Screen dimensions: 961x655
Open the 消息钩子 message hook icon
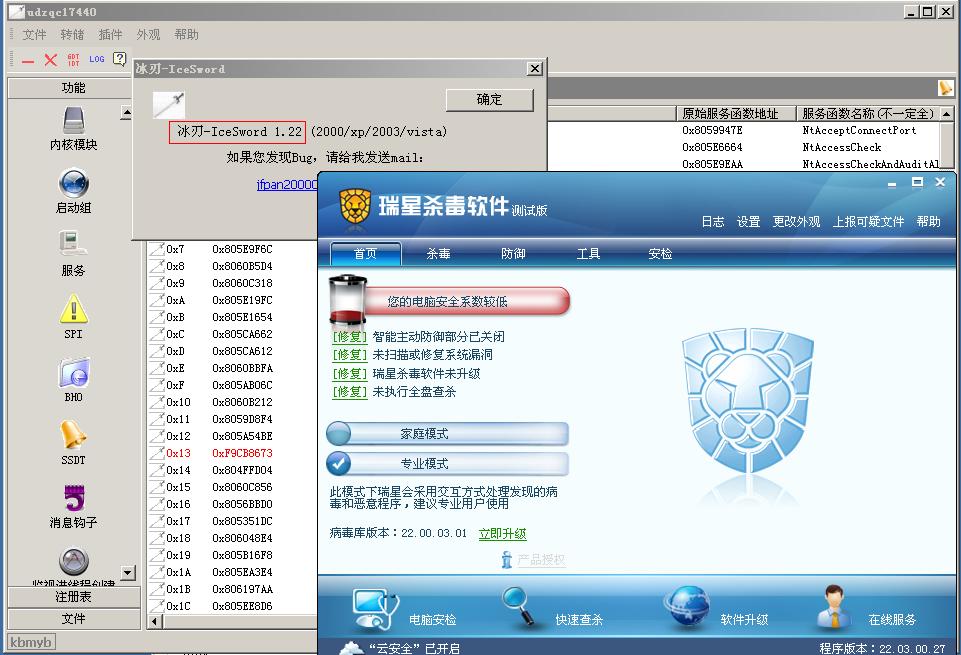(74, 498)
